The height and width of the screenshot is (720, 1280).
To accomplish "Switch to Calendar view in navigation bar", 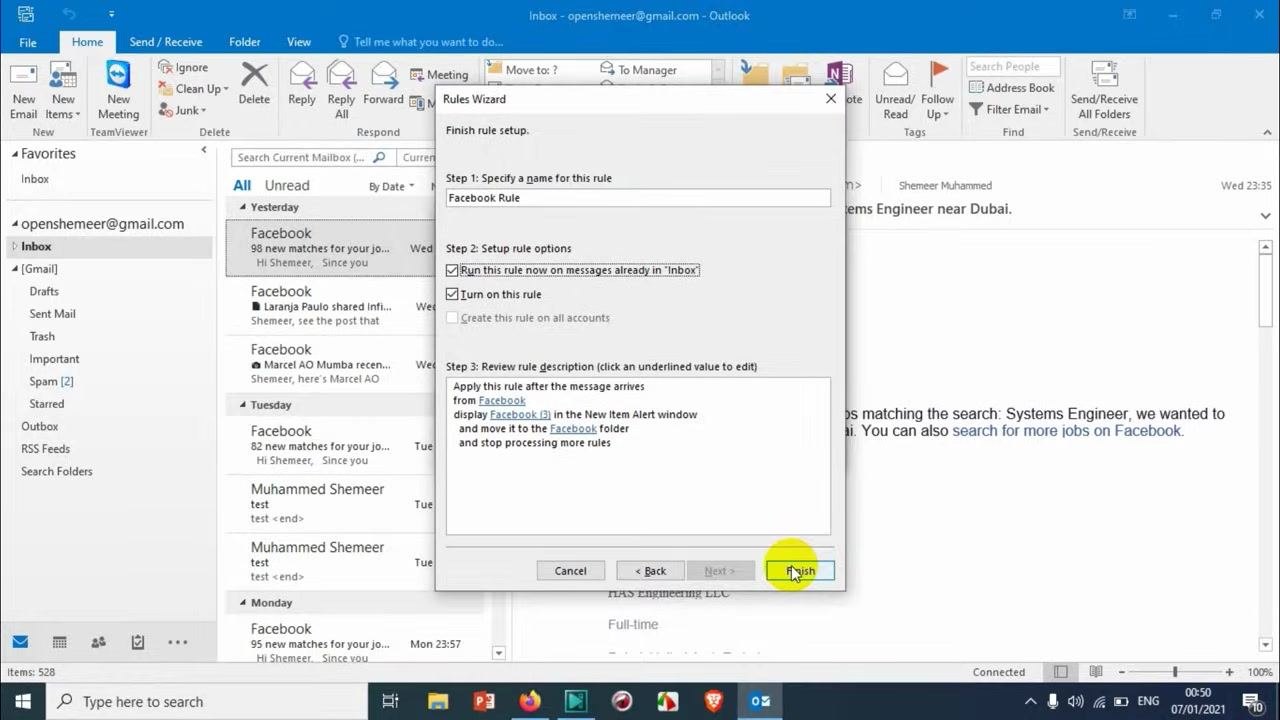I will (59, 642).
